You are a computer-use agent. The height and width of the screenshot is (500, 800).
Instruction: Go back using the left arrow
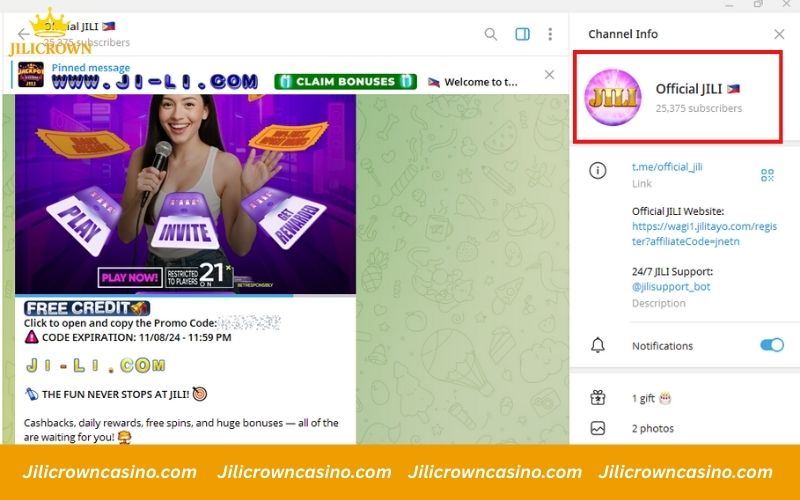click(x=23, y=34)
